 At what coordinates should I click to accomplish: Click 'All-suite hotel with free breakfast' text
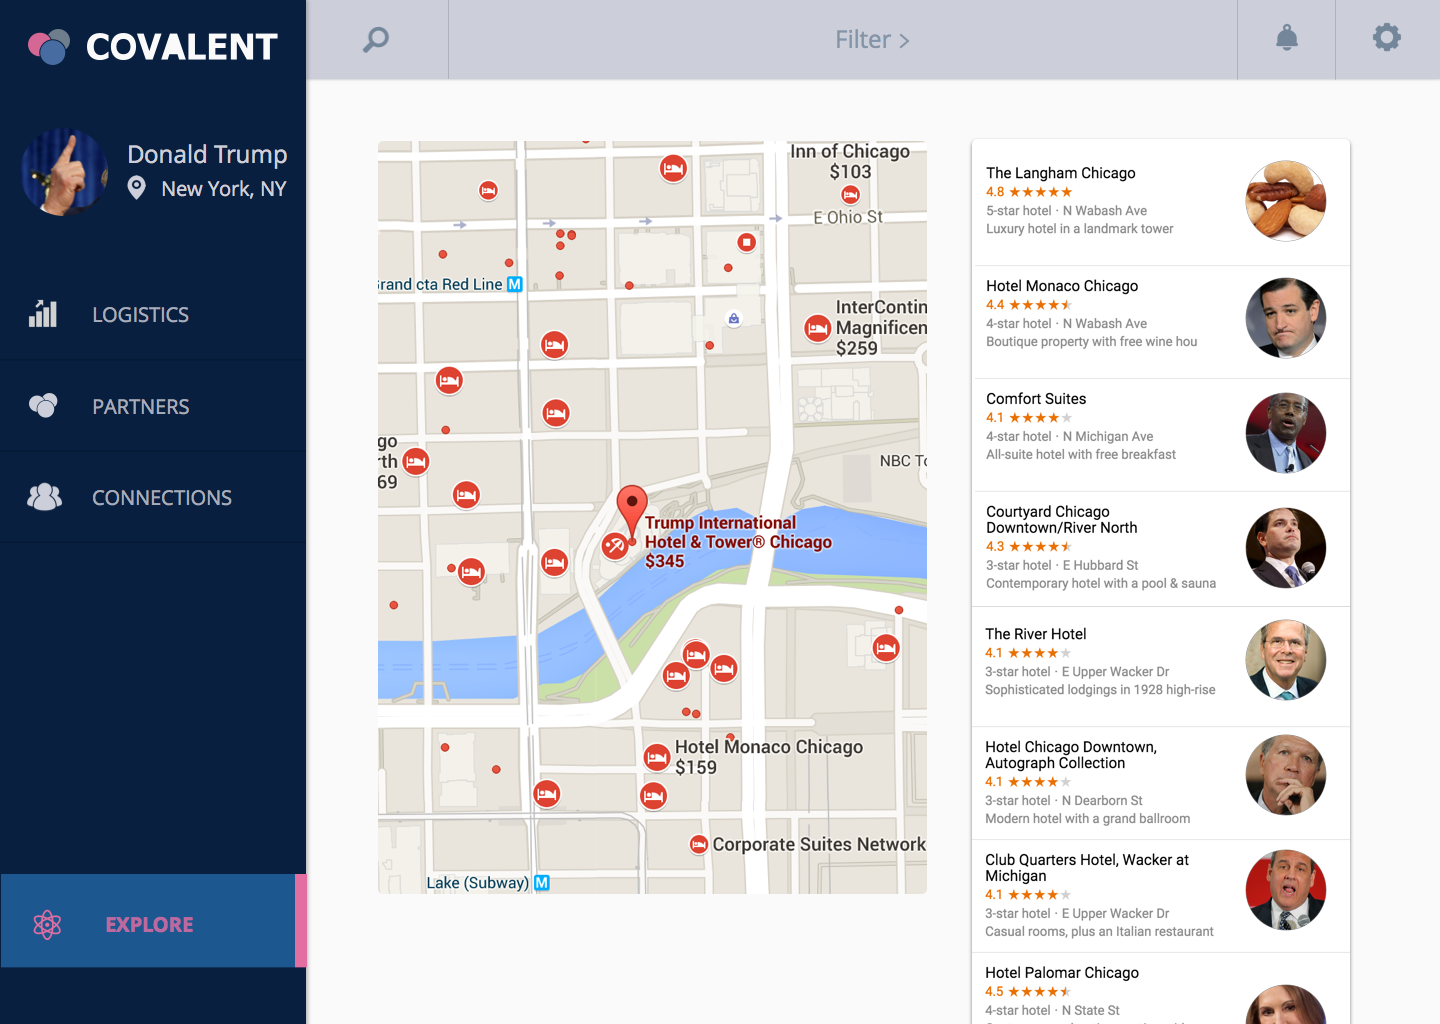[1081, 455]
